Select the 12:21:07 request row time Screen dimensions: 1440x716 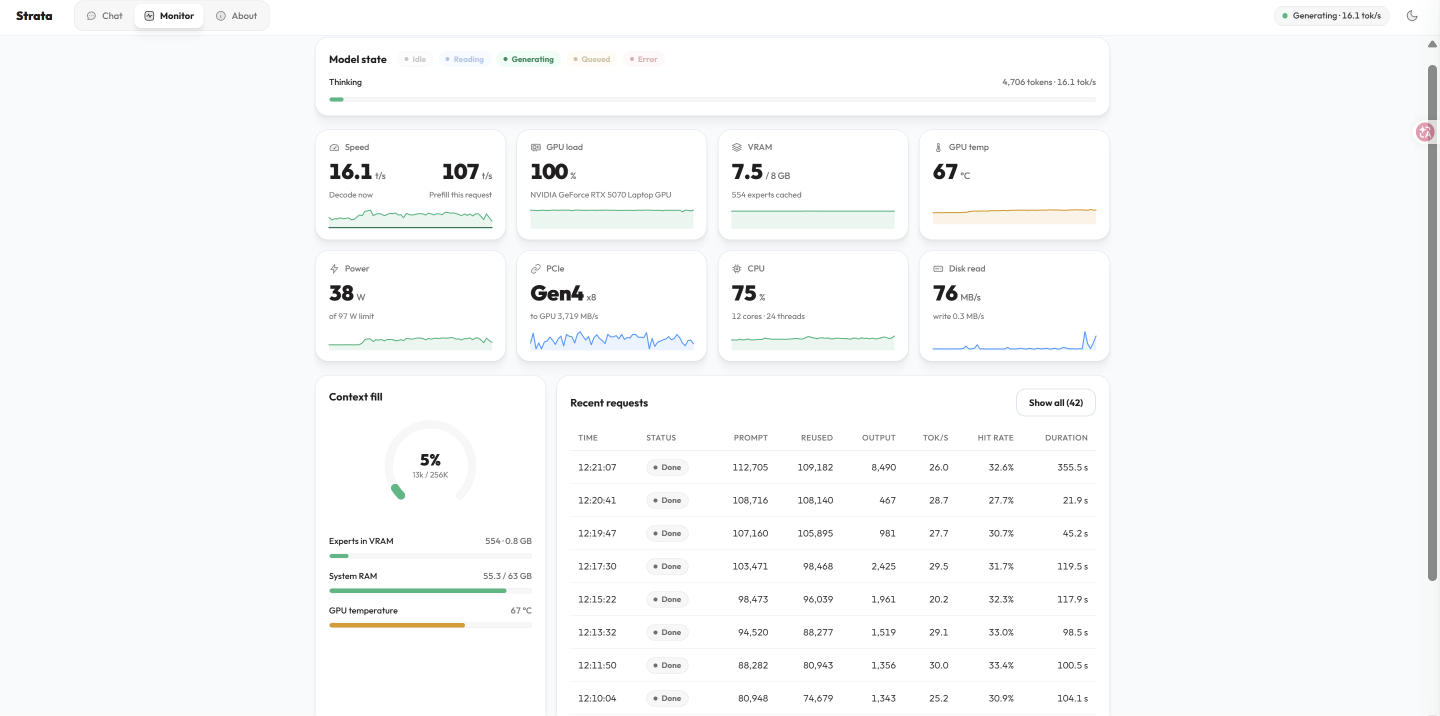coord(597,467)
